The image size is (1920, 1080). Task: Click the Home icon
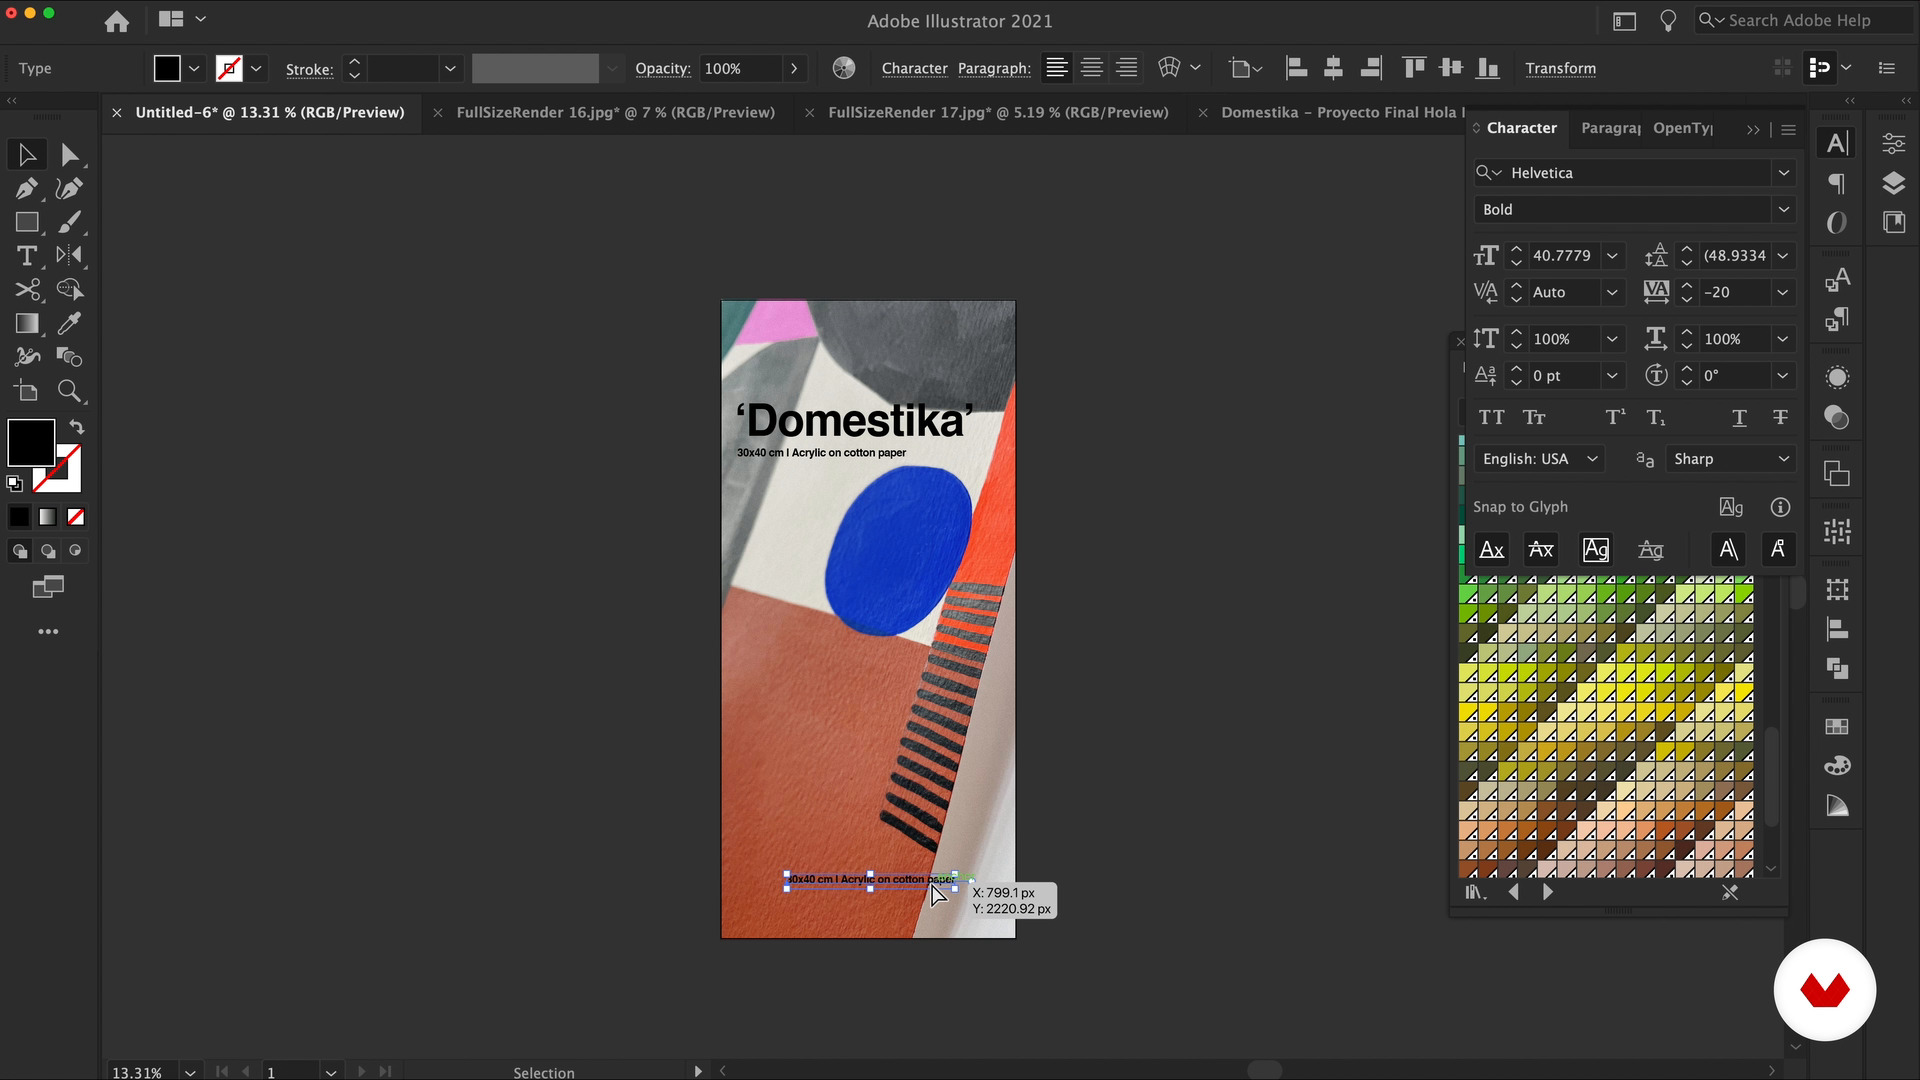[117, 21]
